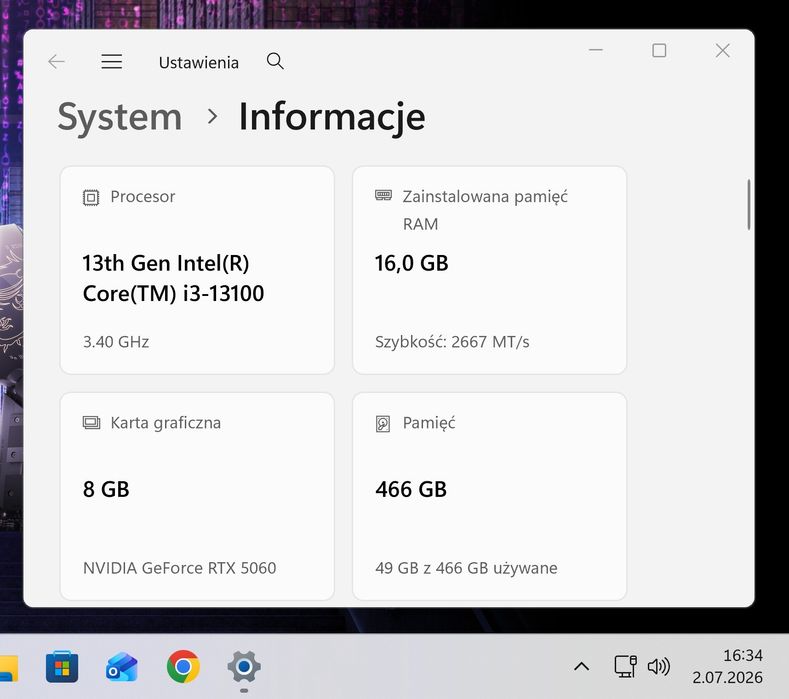789x699 pixels.
Task: Click the Settings gear taskbar icon
Action: click(x=244, y=667)
